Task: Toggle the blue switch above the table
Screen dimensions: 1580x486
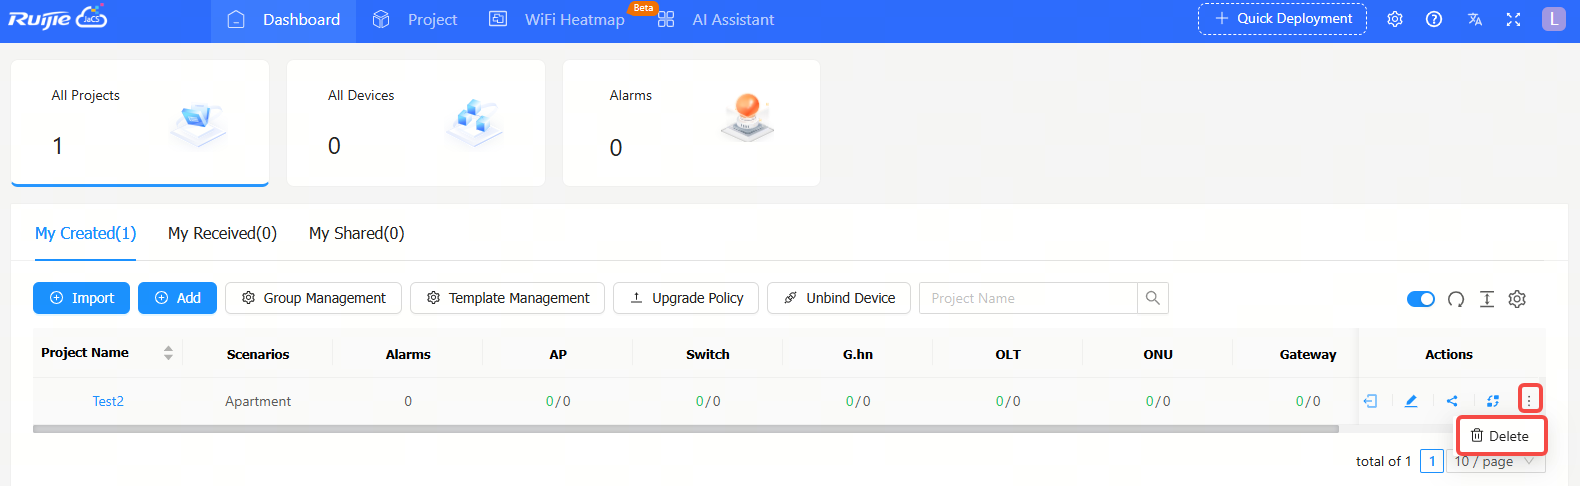Action: pyautogui.click(x=1420, y=299)
